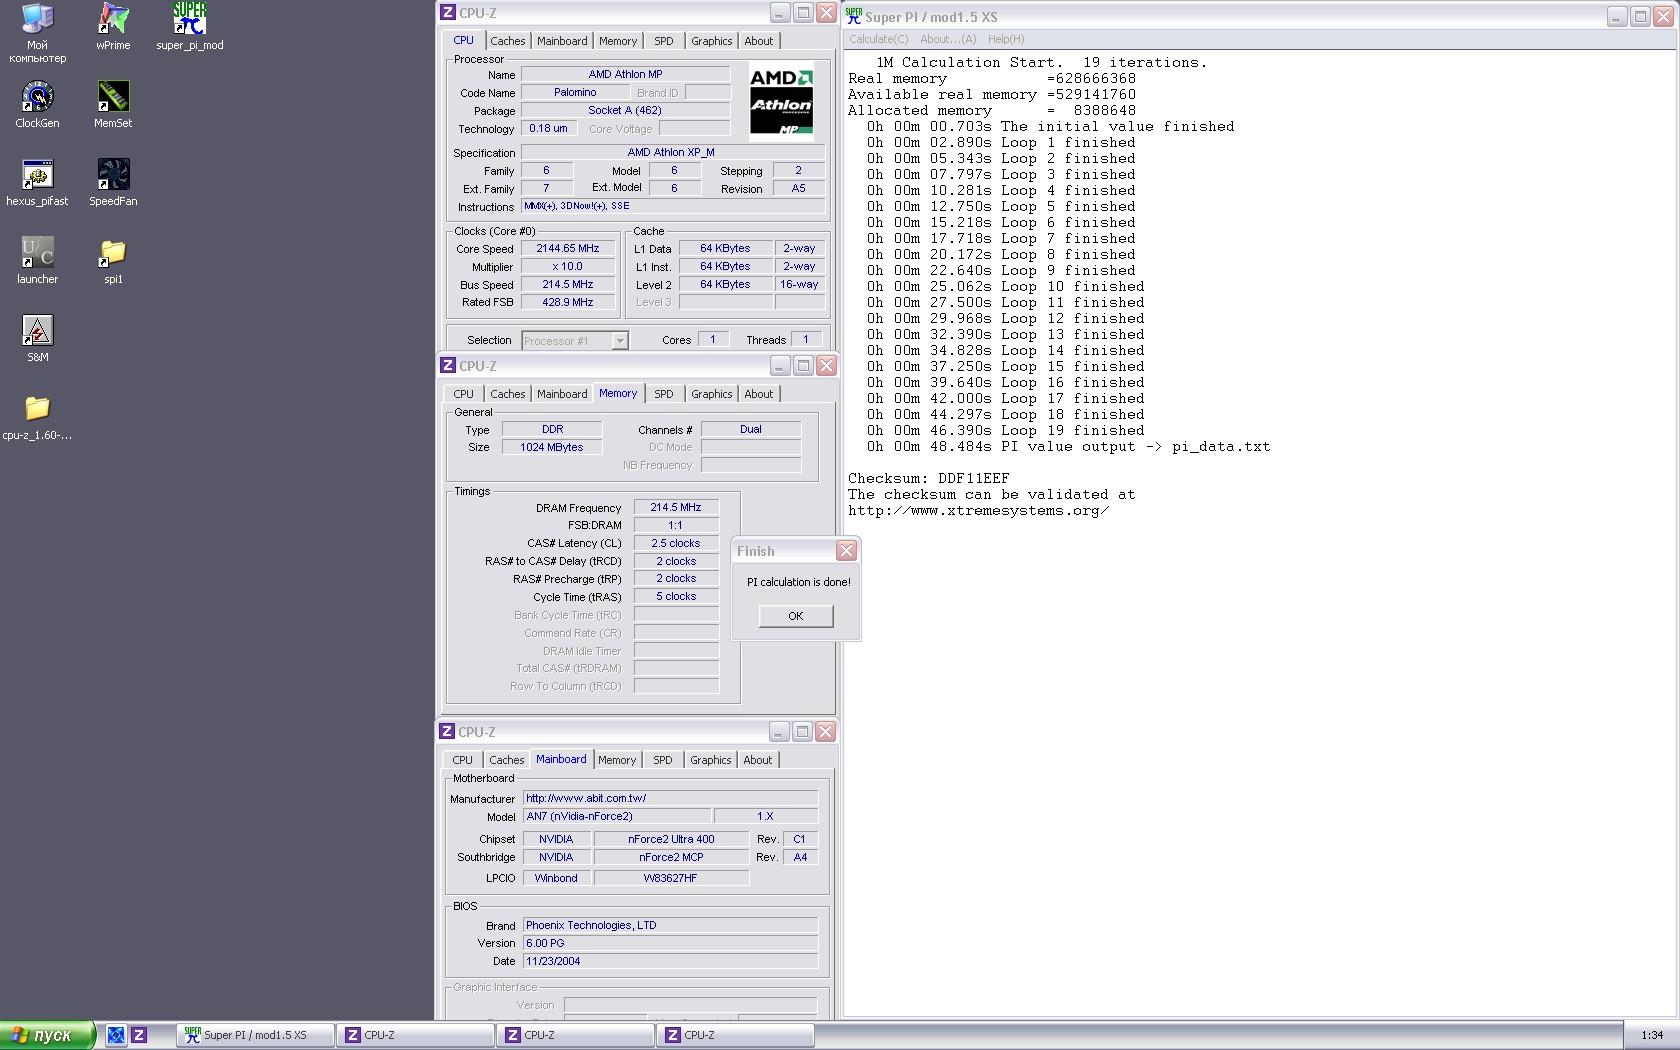The width and height of the screenshot is (1680, 1050).
Task: Click the Multiplier x 10.0 field
Action: (x=568, y=267)
